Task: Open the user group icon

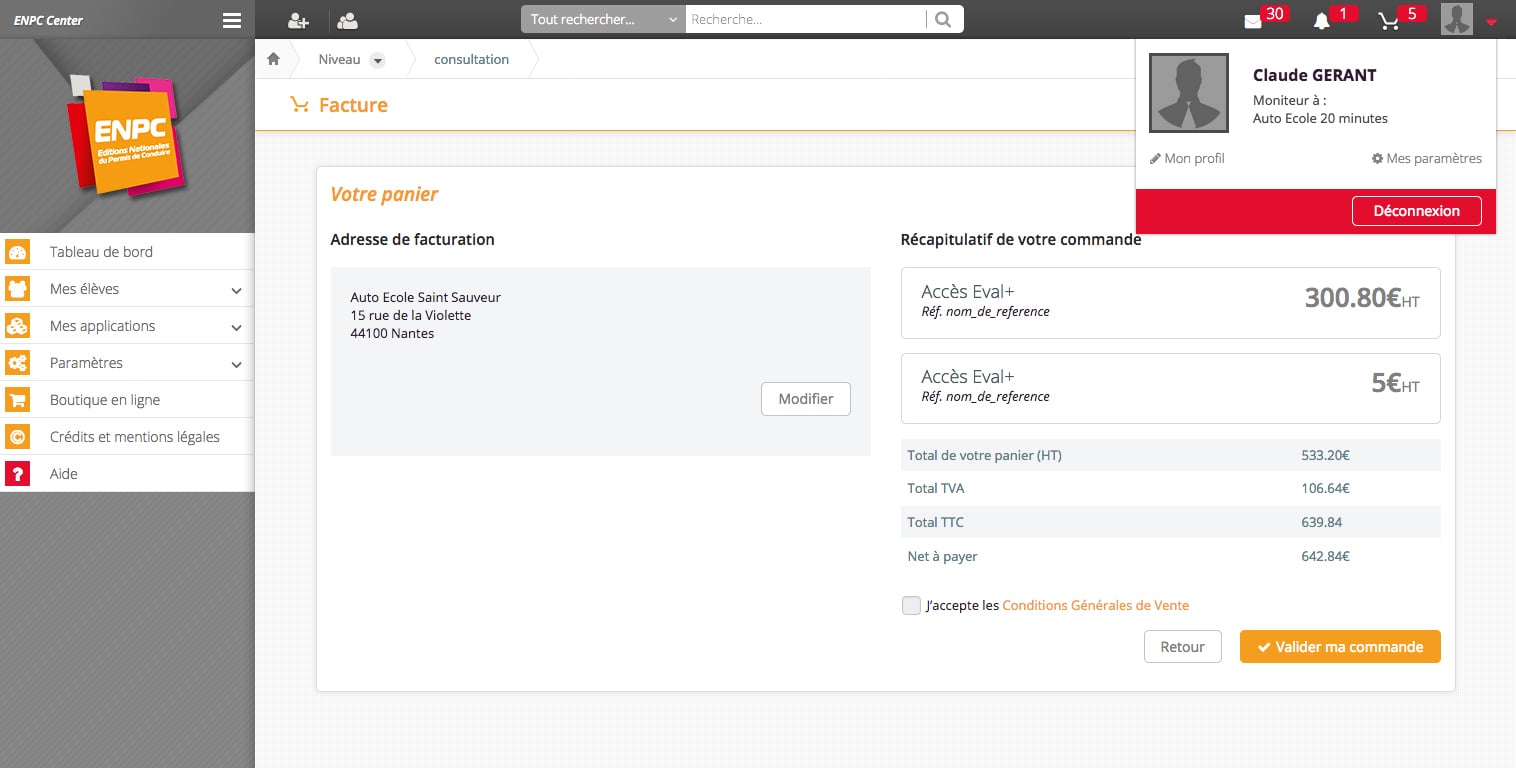Action: [x=348, y=20]
